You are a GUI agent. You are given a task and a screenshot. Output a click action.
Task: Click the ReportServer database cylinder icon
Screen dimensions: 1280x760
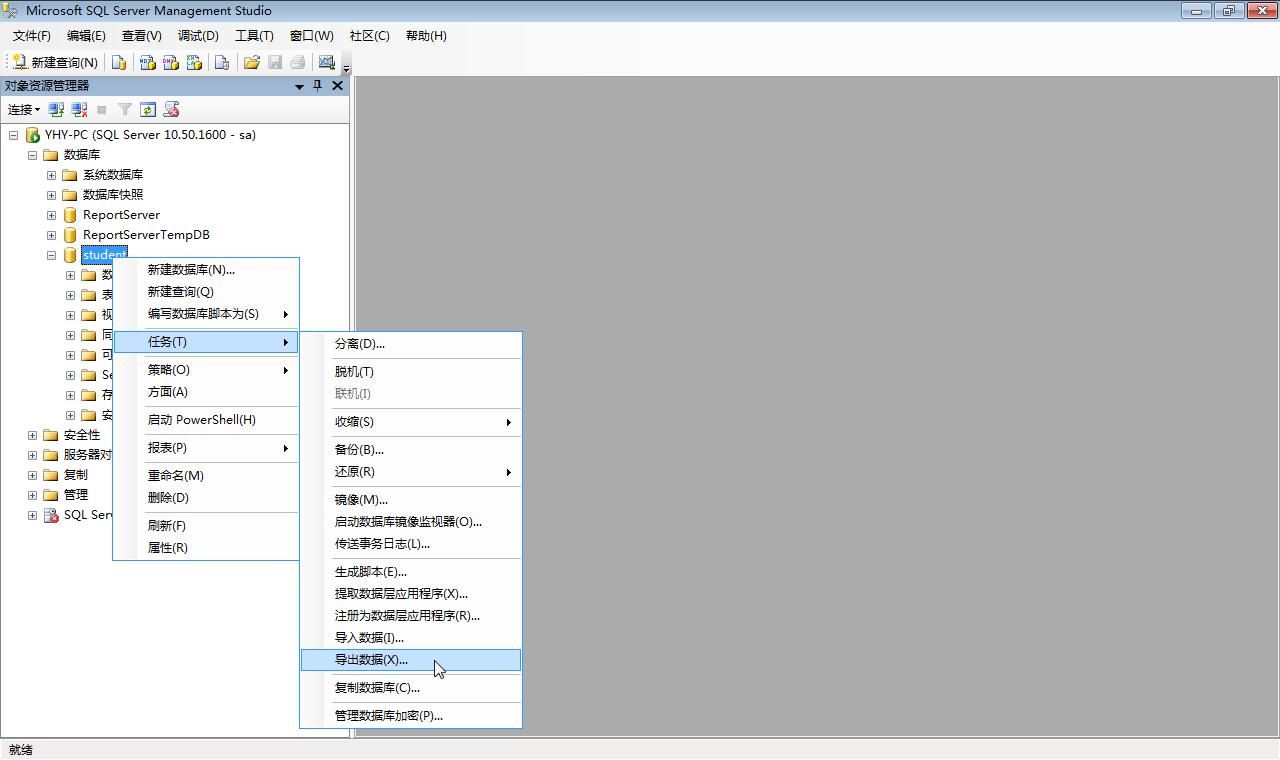tap(70, 215)
